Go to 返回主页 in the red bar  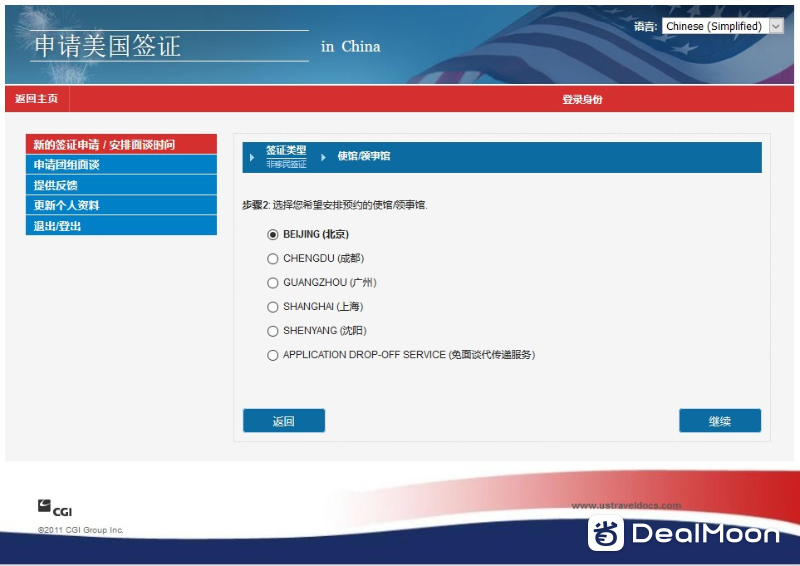pos(37,99)
